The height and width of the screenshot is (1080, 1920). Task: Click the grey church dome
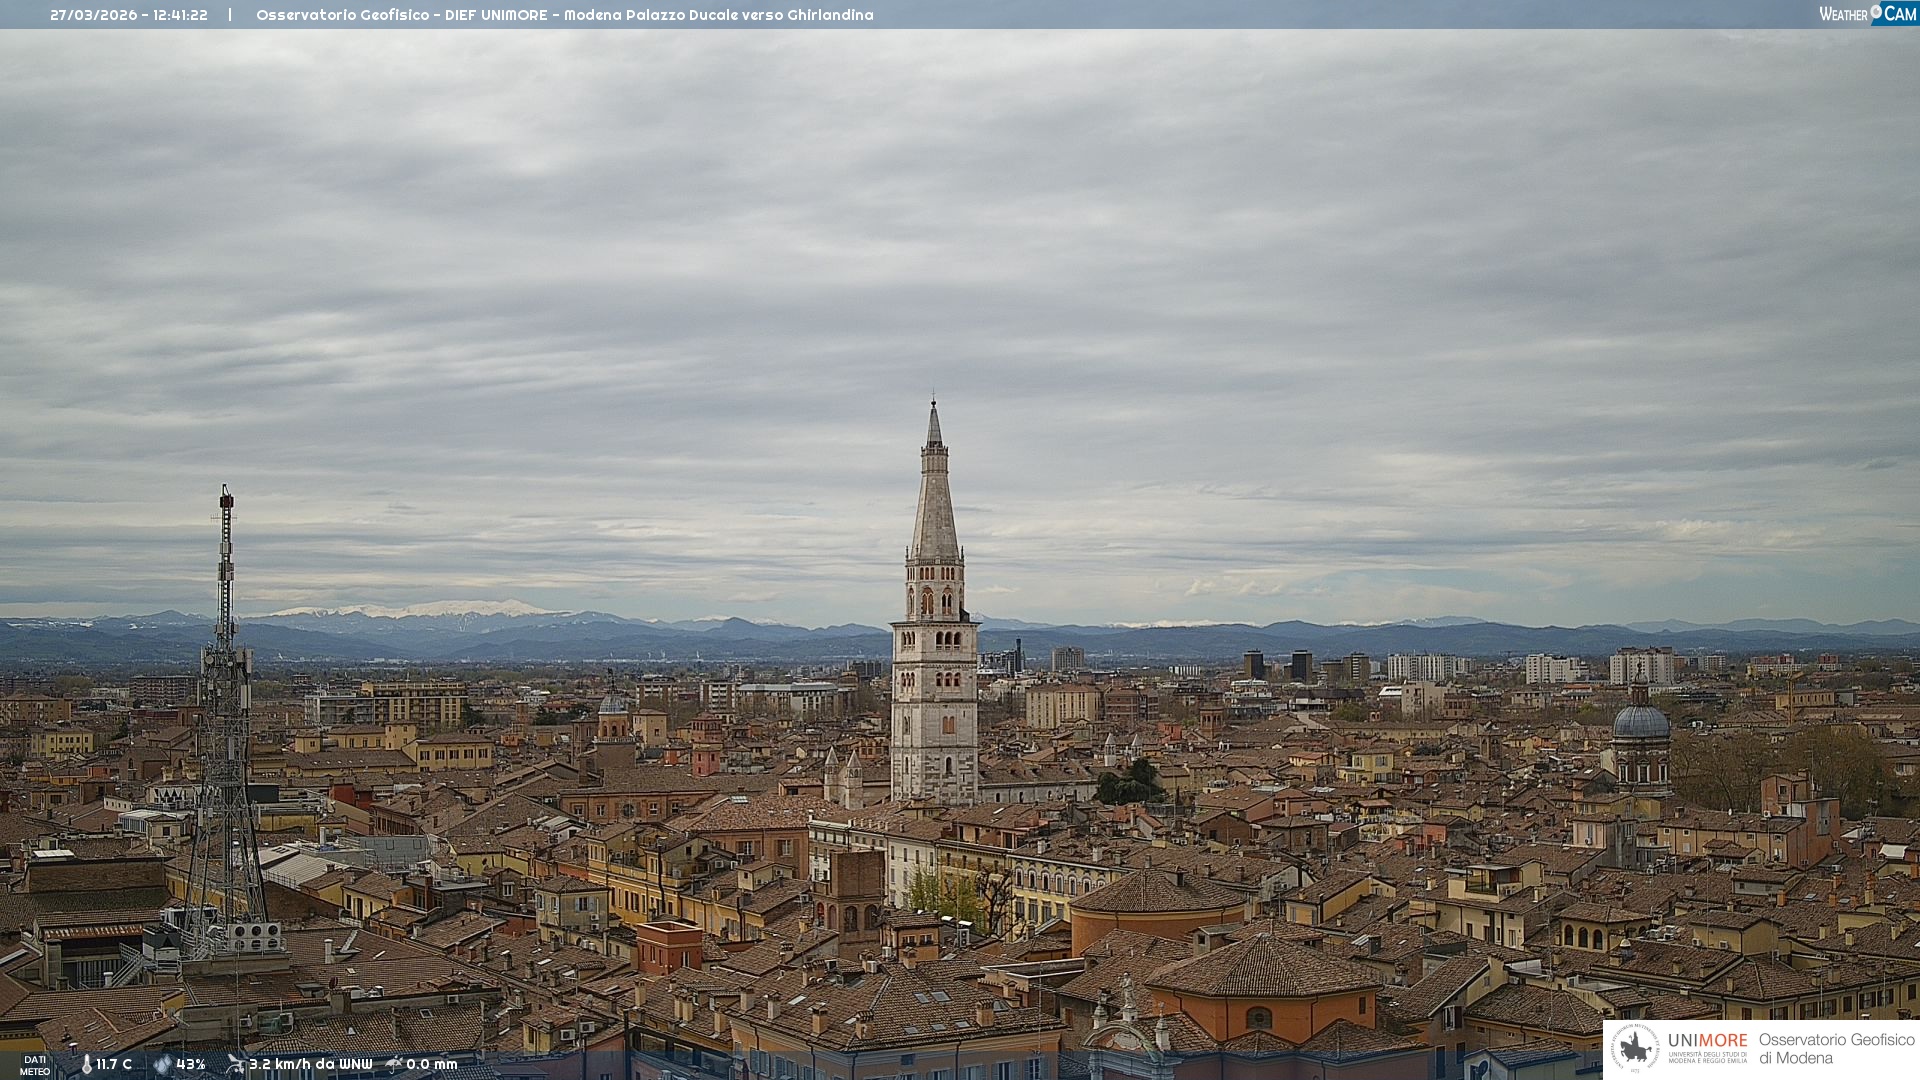point(1641,722)
